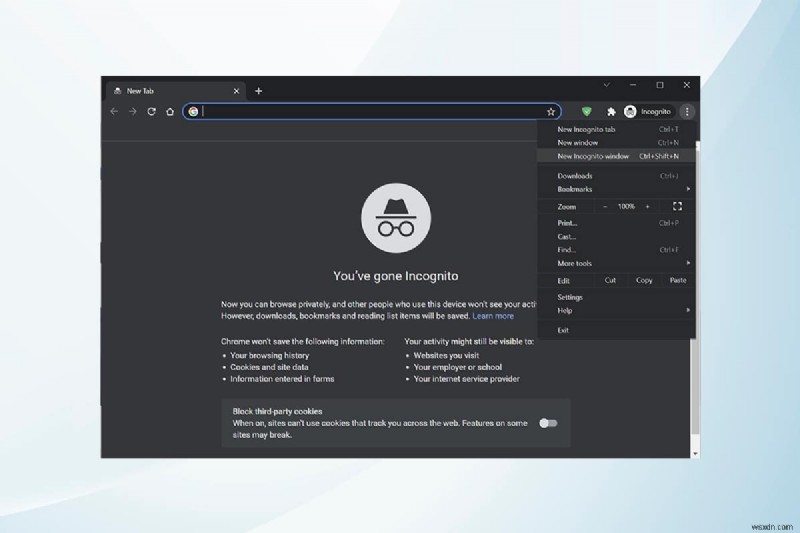The image size is (800, 533).
Task: Choose New Incognito tab
Action: (616, 130)
